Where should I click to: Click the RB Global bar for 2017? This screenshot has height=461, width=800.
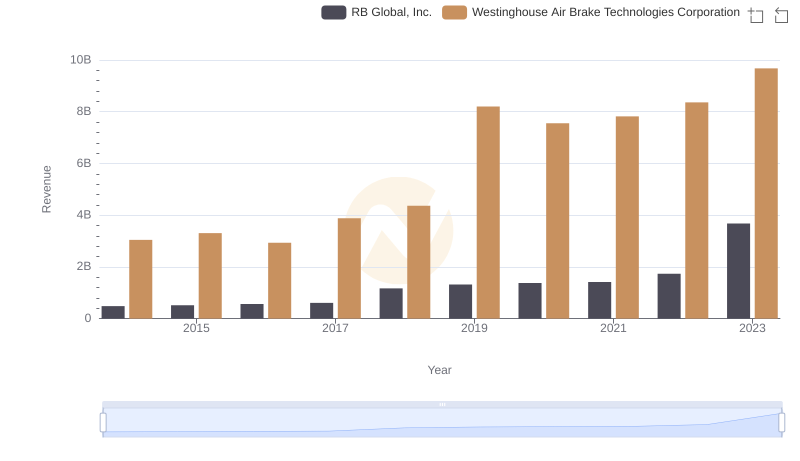coord(321,311)
